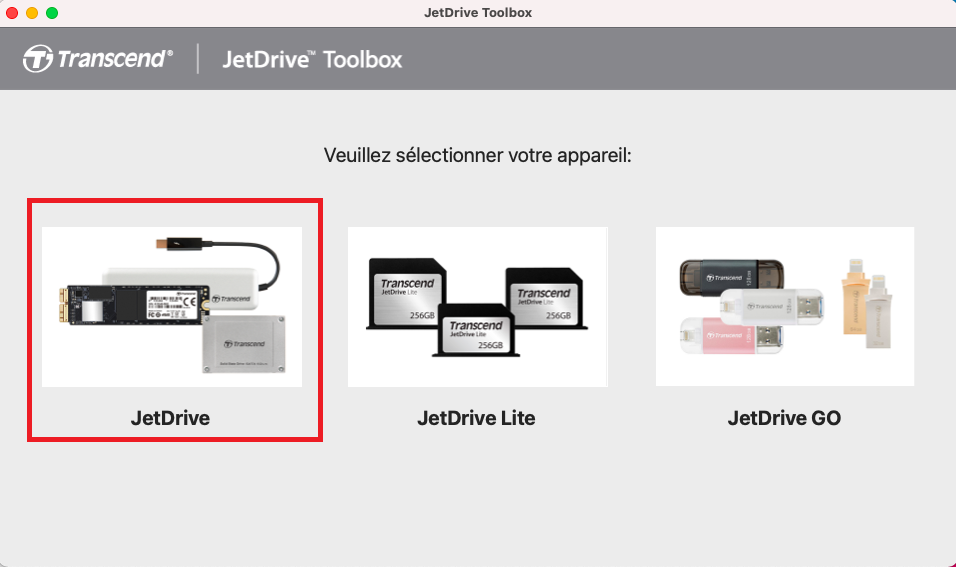Click the JetDrive Toolbox header title
The height and width of the screenshot is (567, 956).
click(x=312, y=59)
